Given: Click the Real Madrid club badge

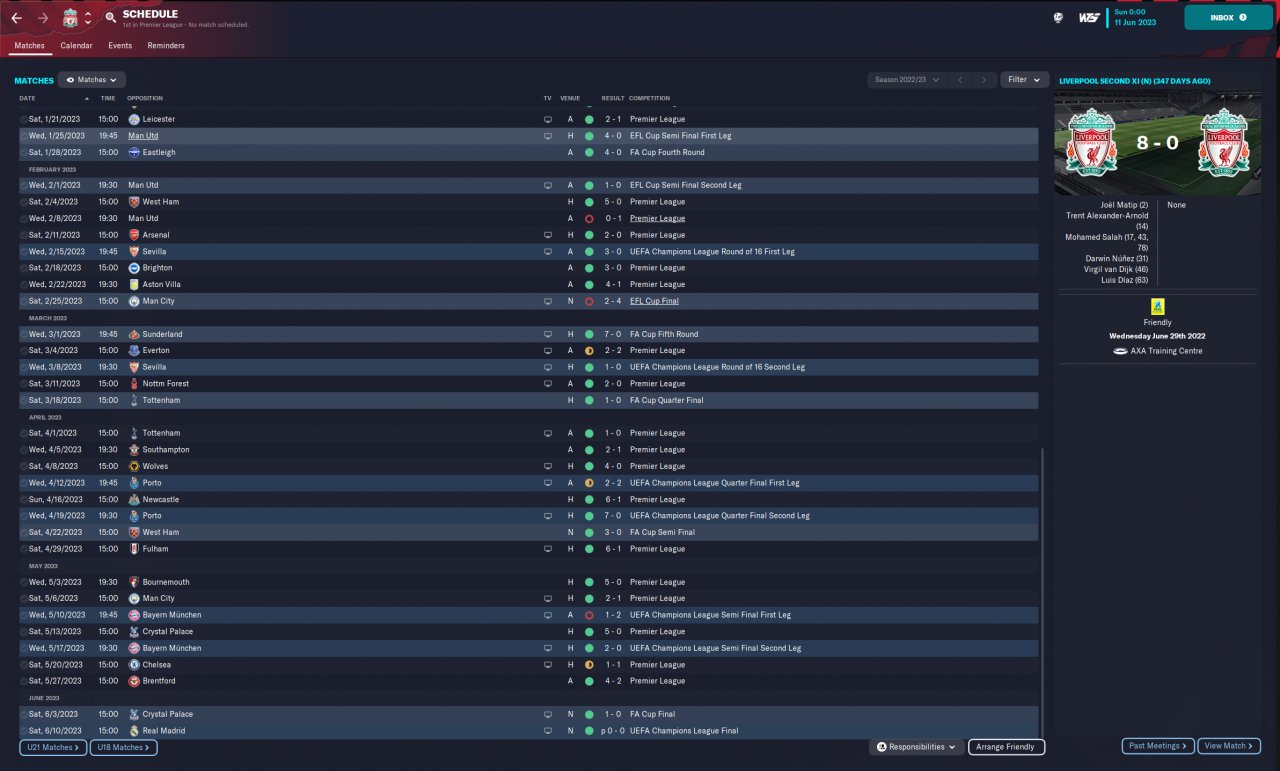Looking at the screenshot, I should click(134, 731).
